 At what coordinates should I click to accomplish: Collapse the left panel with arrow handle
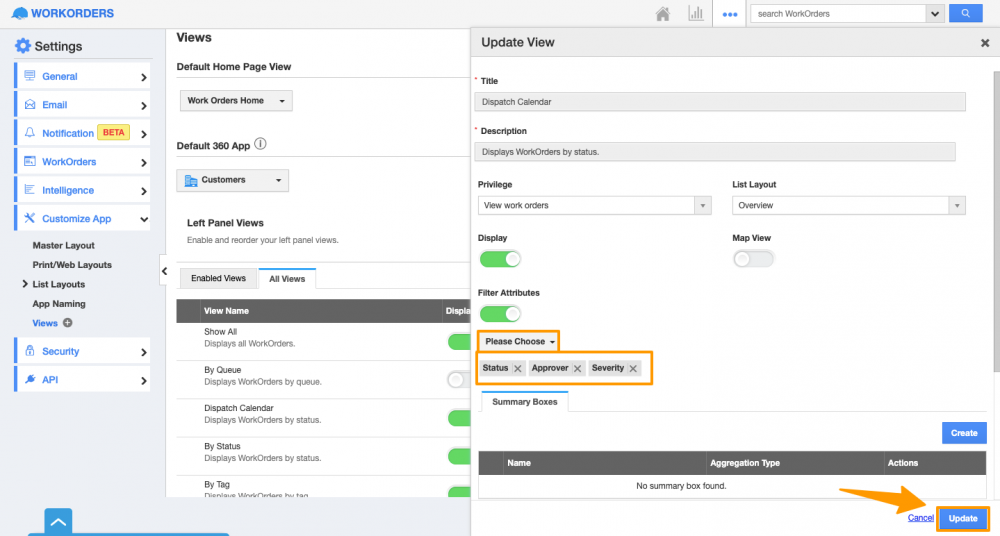[164, 271]
